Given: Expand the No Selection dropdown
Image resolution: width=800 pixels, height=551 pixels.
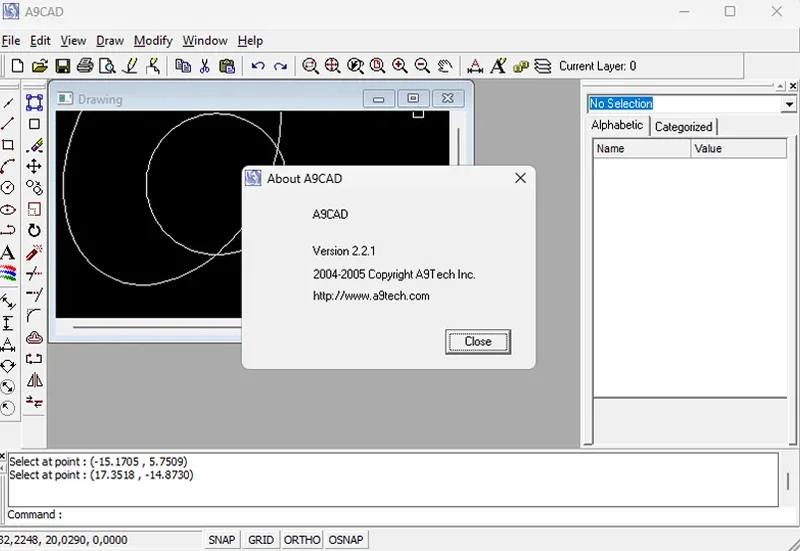Looking at the screenshot, I should 789,104.
